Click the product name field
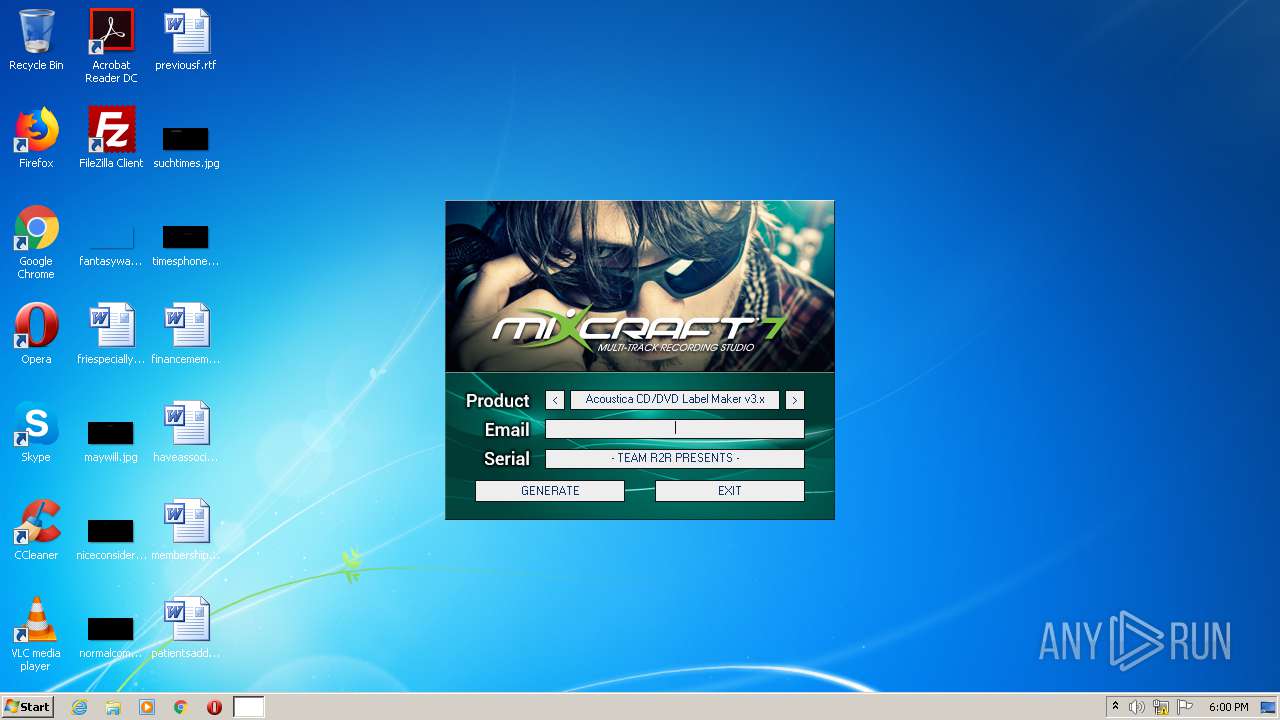 click(675, 400)
